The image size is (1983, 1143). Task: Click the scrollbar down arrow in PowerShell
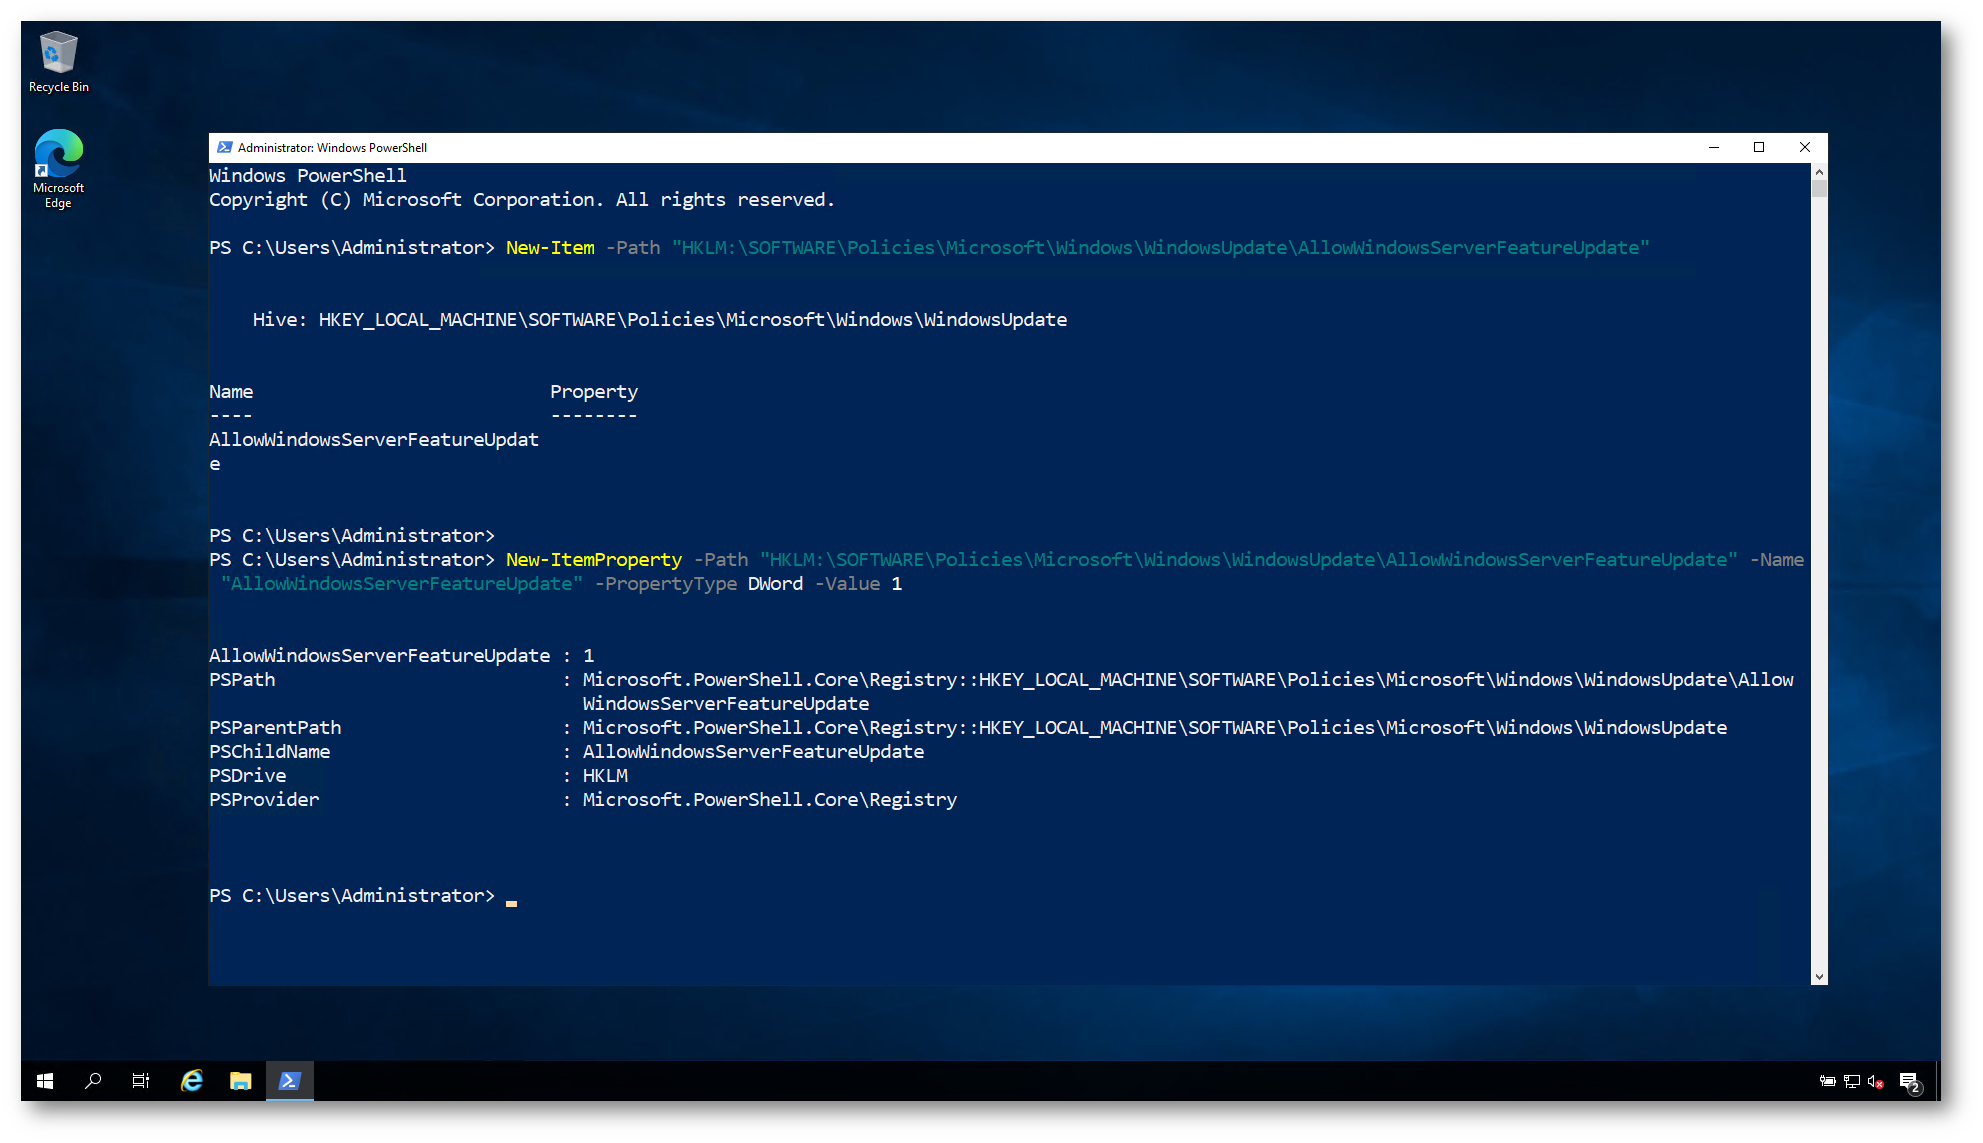click(x=1819, y=977)
